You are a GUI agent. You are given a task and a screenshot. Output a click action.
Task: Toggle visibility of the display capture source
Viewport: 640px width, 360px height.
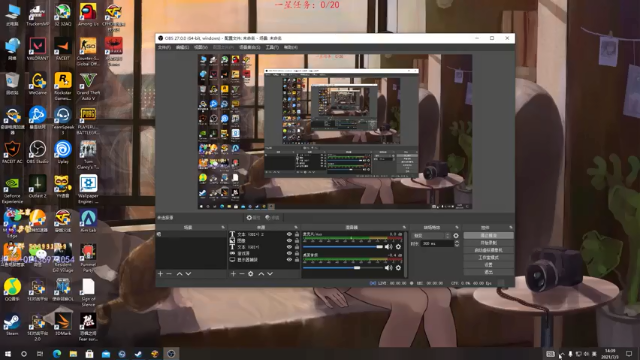[x=289, y=260]
